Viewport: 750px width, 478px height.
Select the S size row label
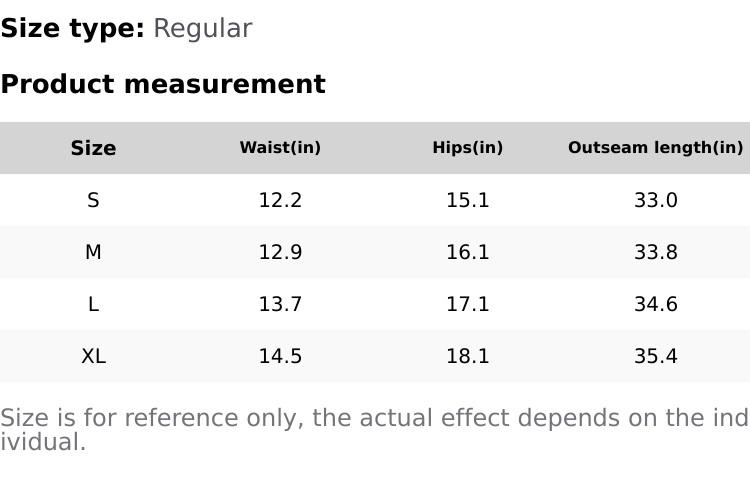tap(93, 200)
